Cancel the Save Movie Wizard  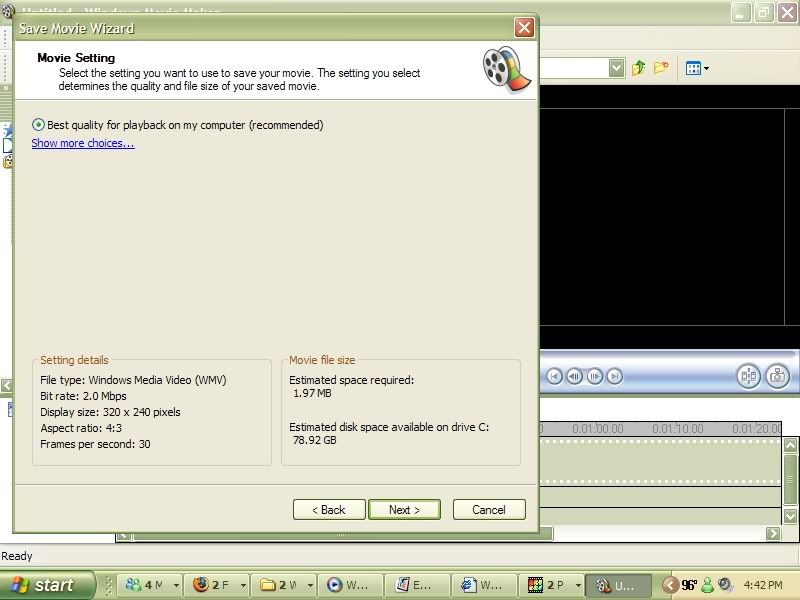tap(489, 510)
